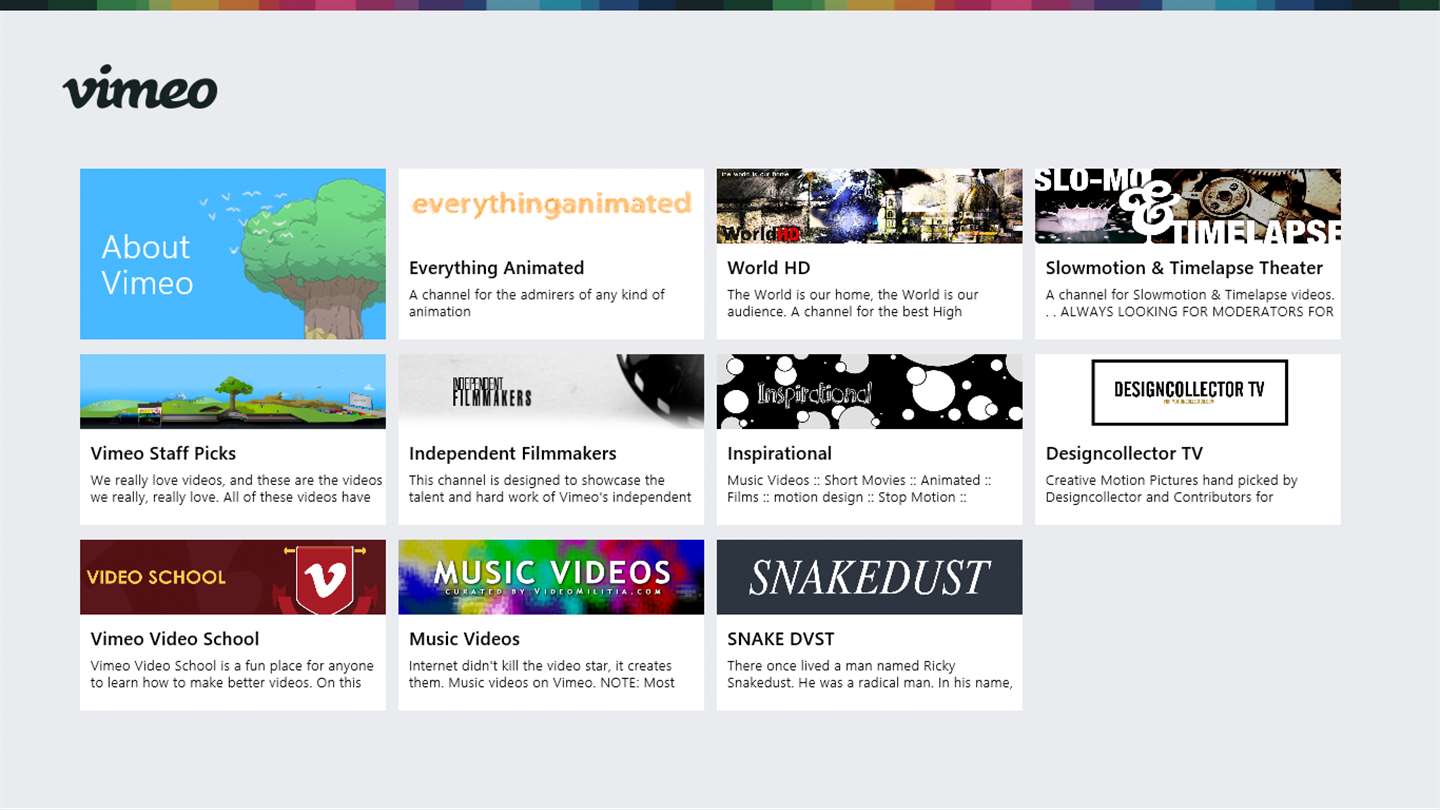This screenshot has height=810, width=1440.
Task: Click 'The World is our home' description
Action: pos(852,303)
